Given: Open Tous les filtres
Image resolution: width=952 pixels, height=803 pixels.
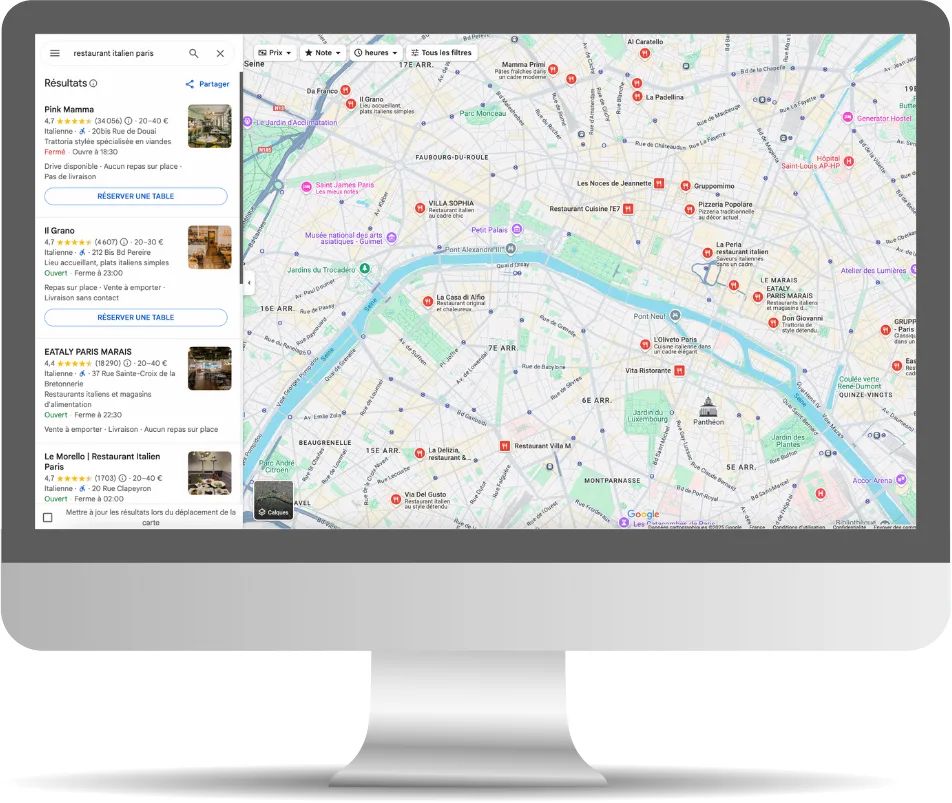Looking at the screenshot, I should (x=440, y=53).
